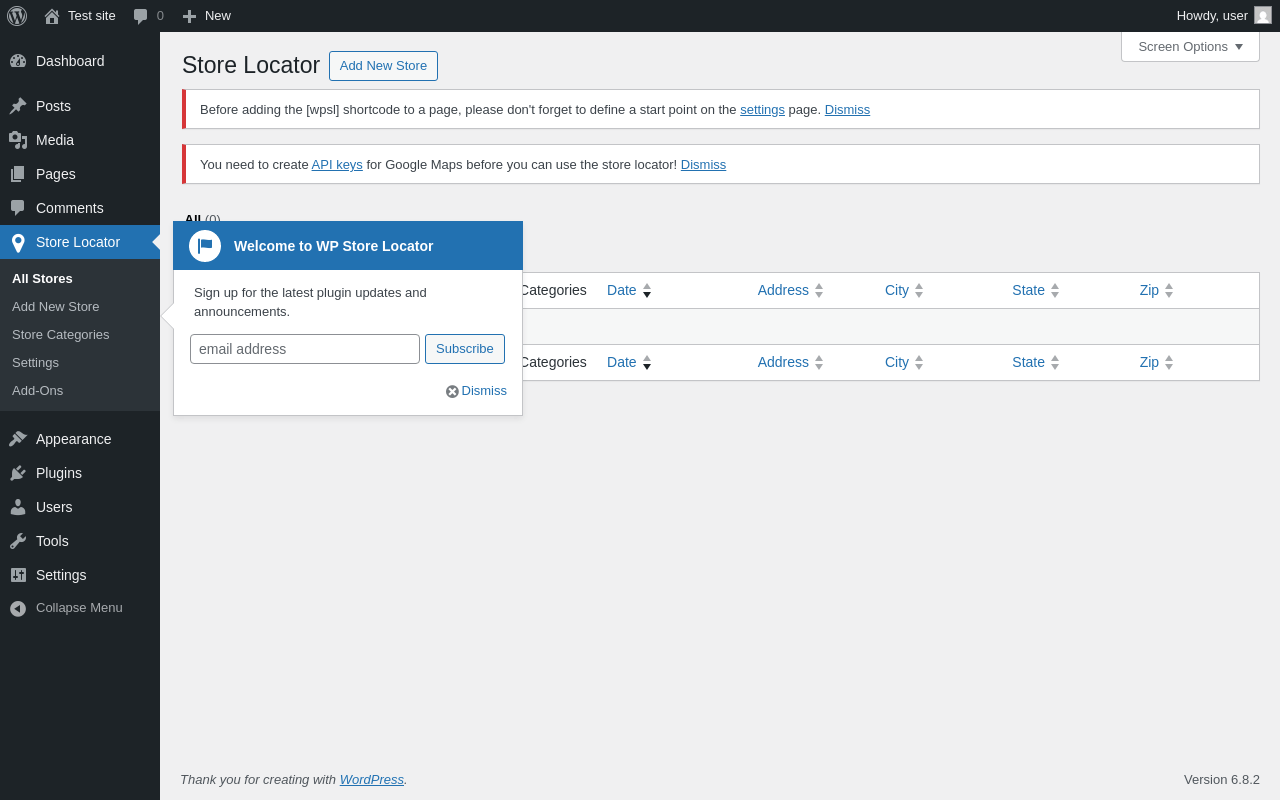Click the Zip header in footer row
1280x800 pixels.
pos(1149,362)
